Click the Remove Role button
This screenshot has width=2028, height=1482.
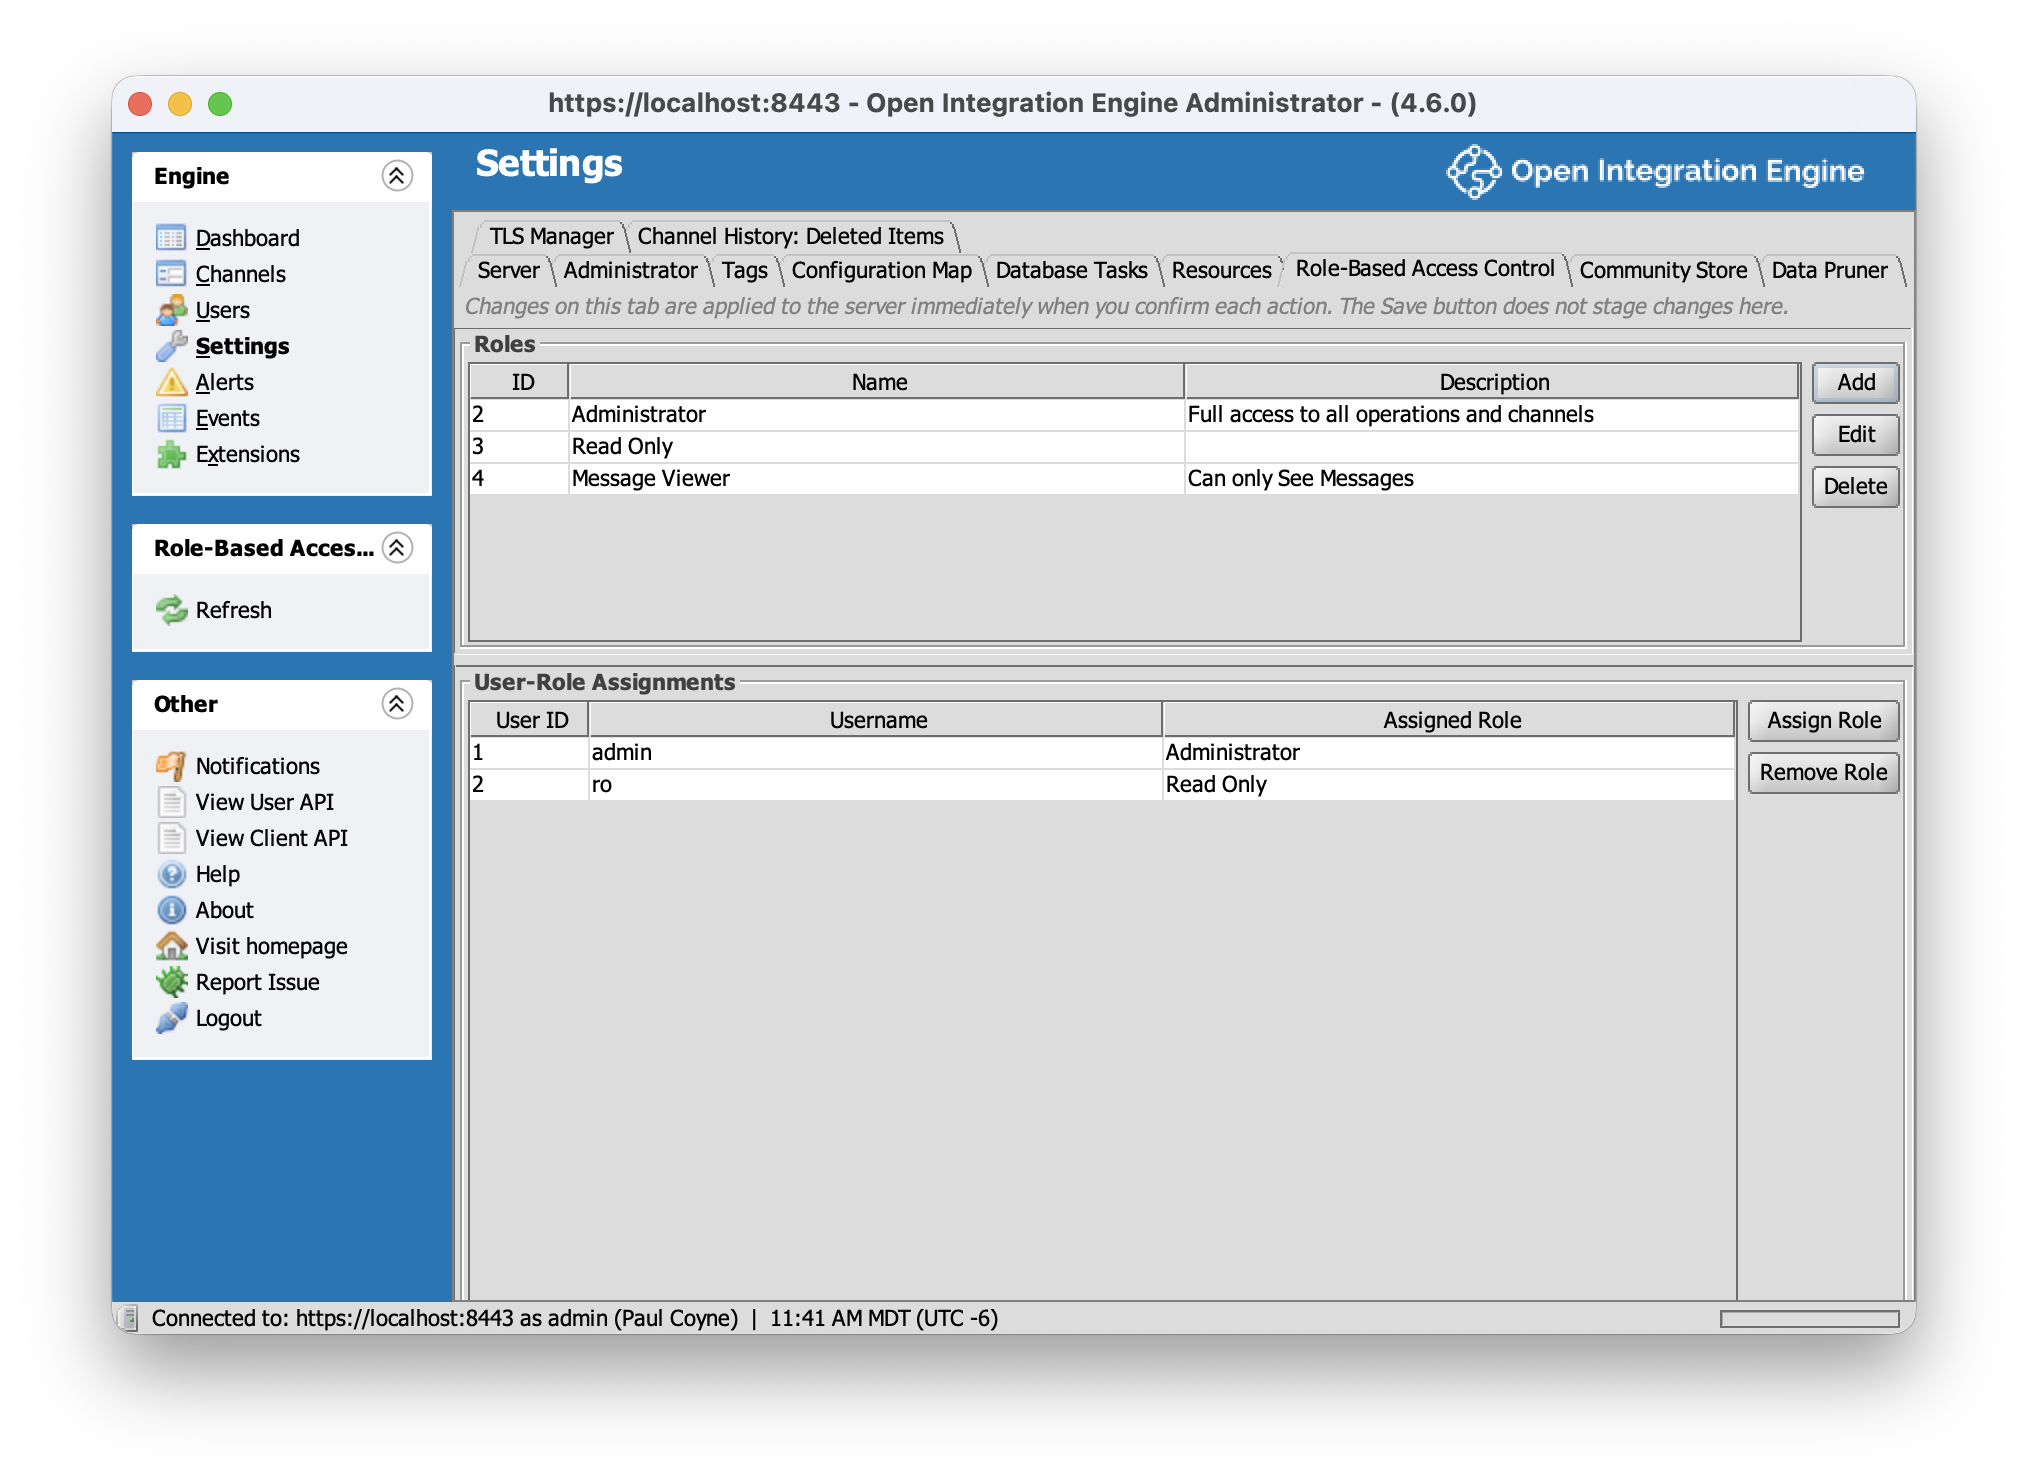(x=1823, y=772)
